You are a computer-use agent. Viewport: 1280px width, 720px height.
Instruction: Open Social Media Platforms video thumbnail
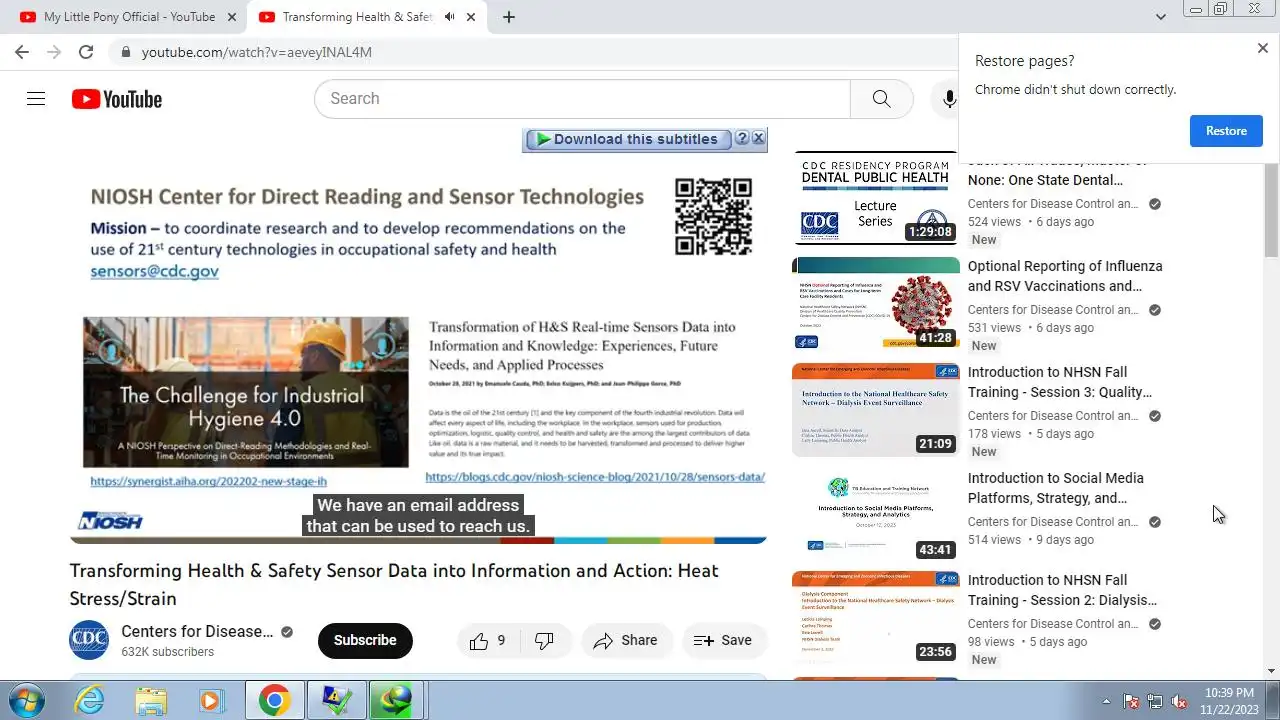pos(876,516)
